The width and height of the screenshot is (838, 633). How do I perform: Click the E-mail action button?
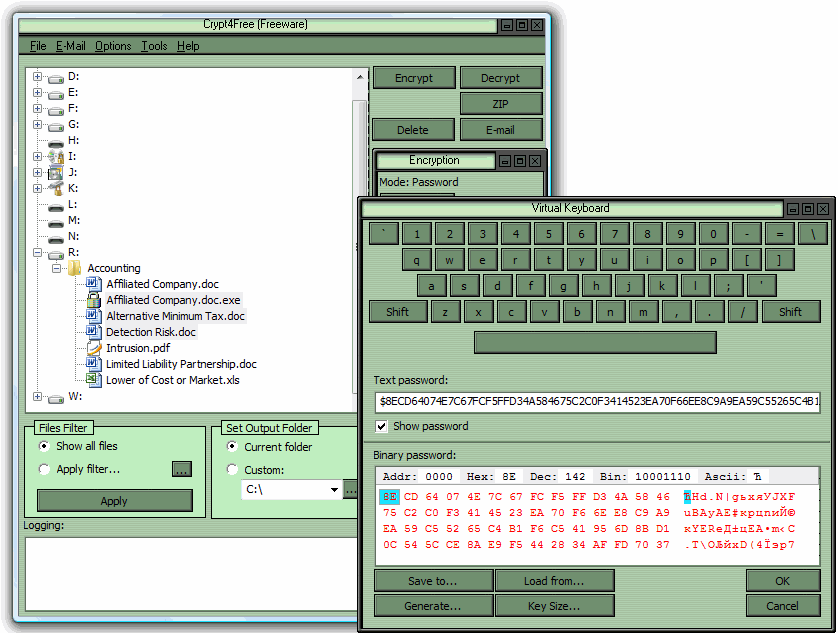(x=501, y=130)
